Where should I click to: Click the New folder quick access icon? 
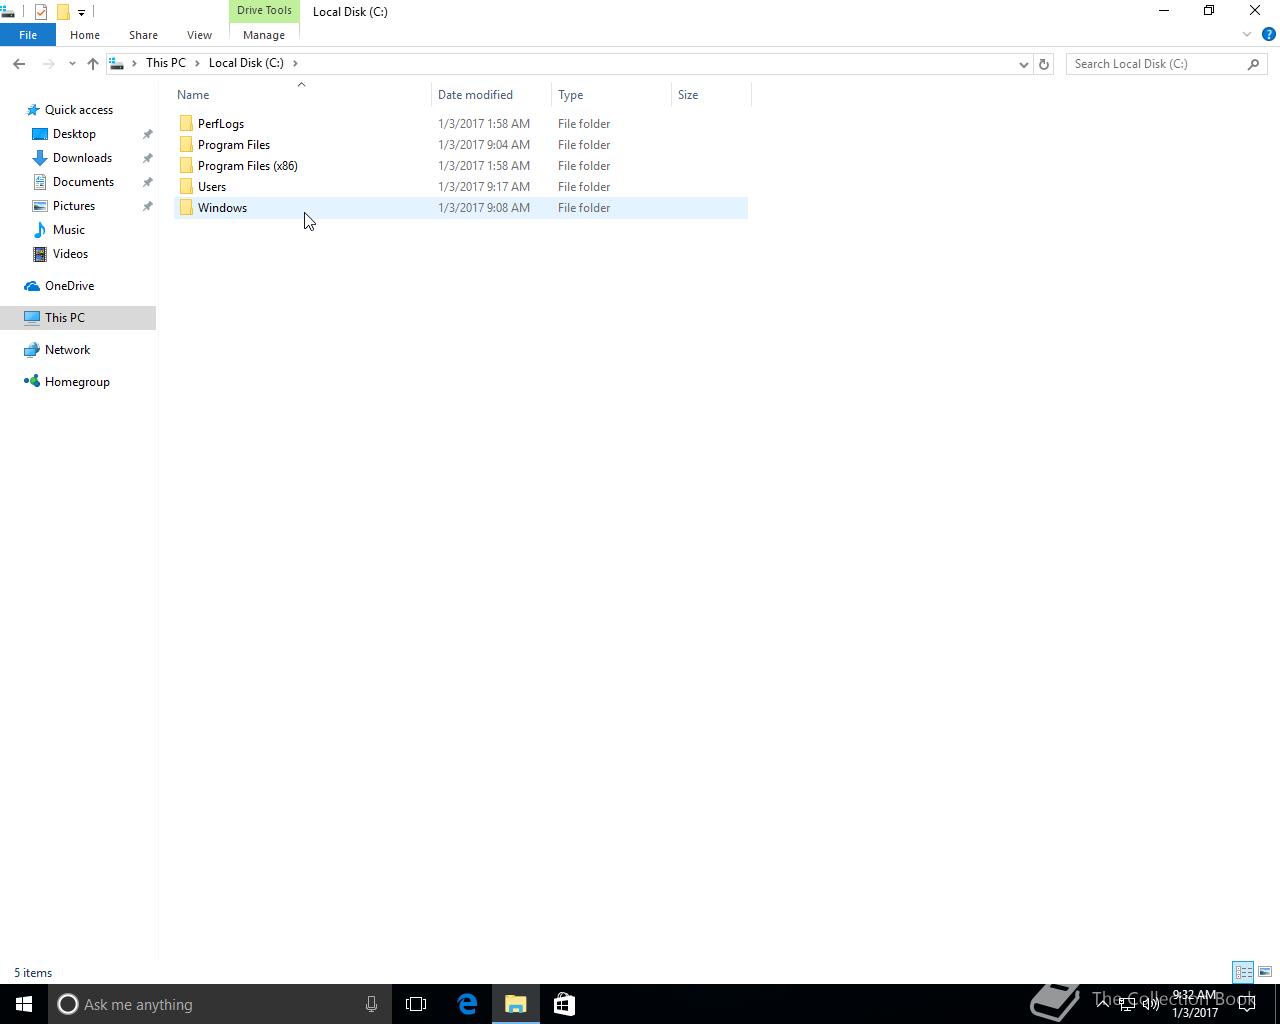63,12
